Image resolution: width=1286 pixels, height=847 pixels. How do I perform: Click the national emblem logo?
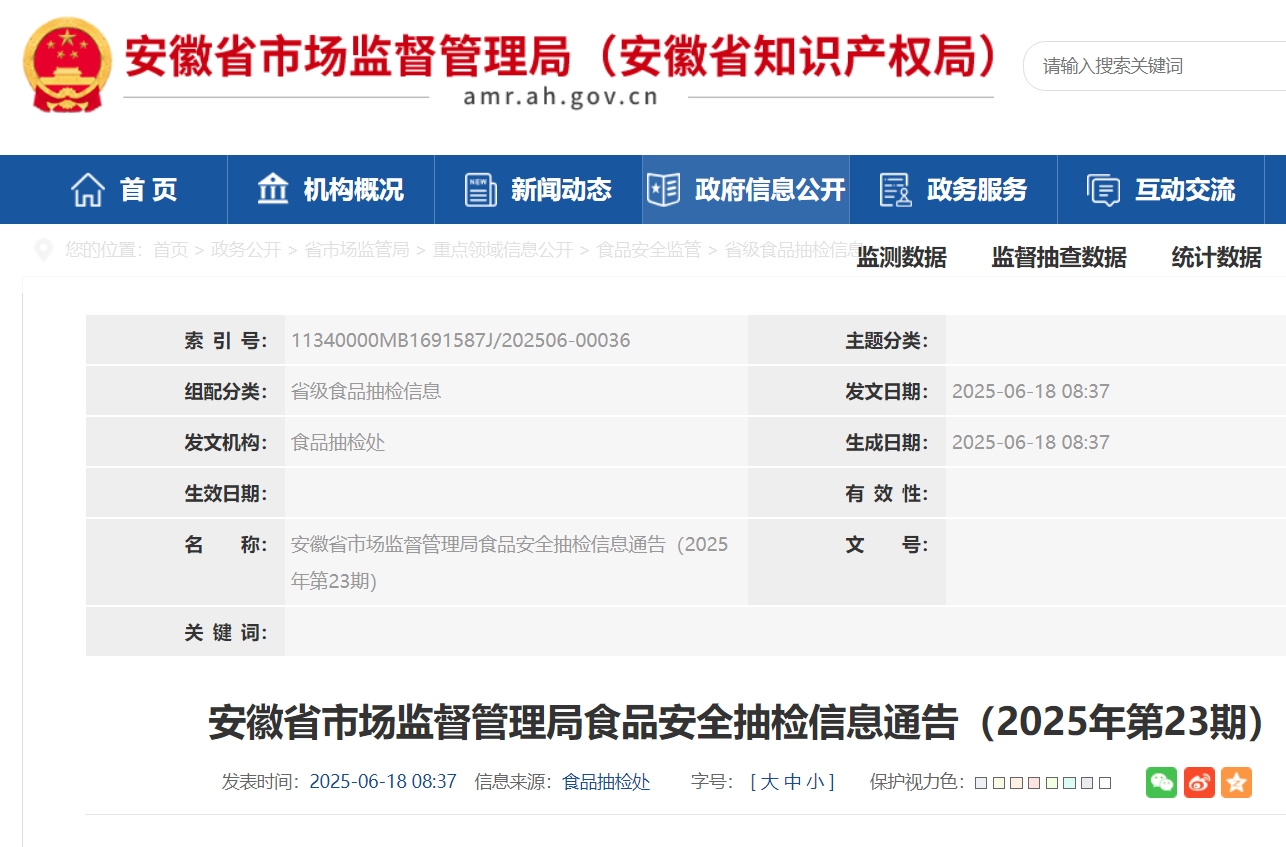point(67,64)
